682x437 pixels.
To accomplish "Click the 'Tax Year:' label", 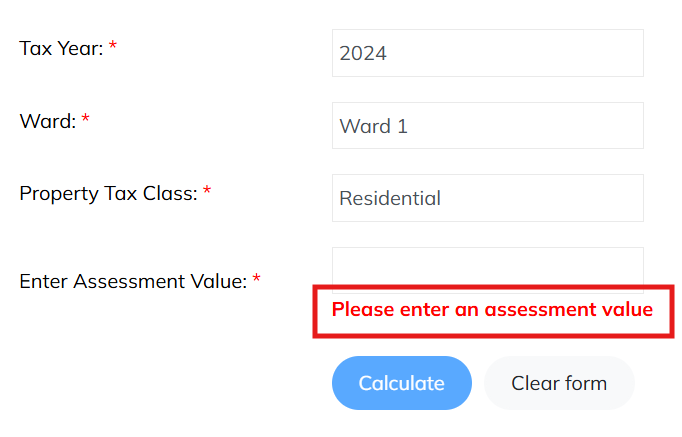I will pos(61,48).
